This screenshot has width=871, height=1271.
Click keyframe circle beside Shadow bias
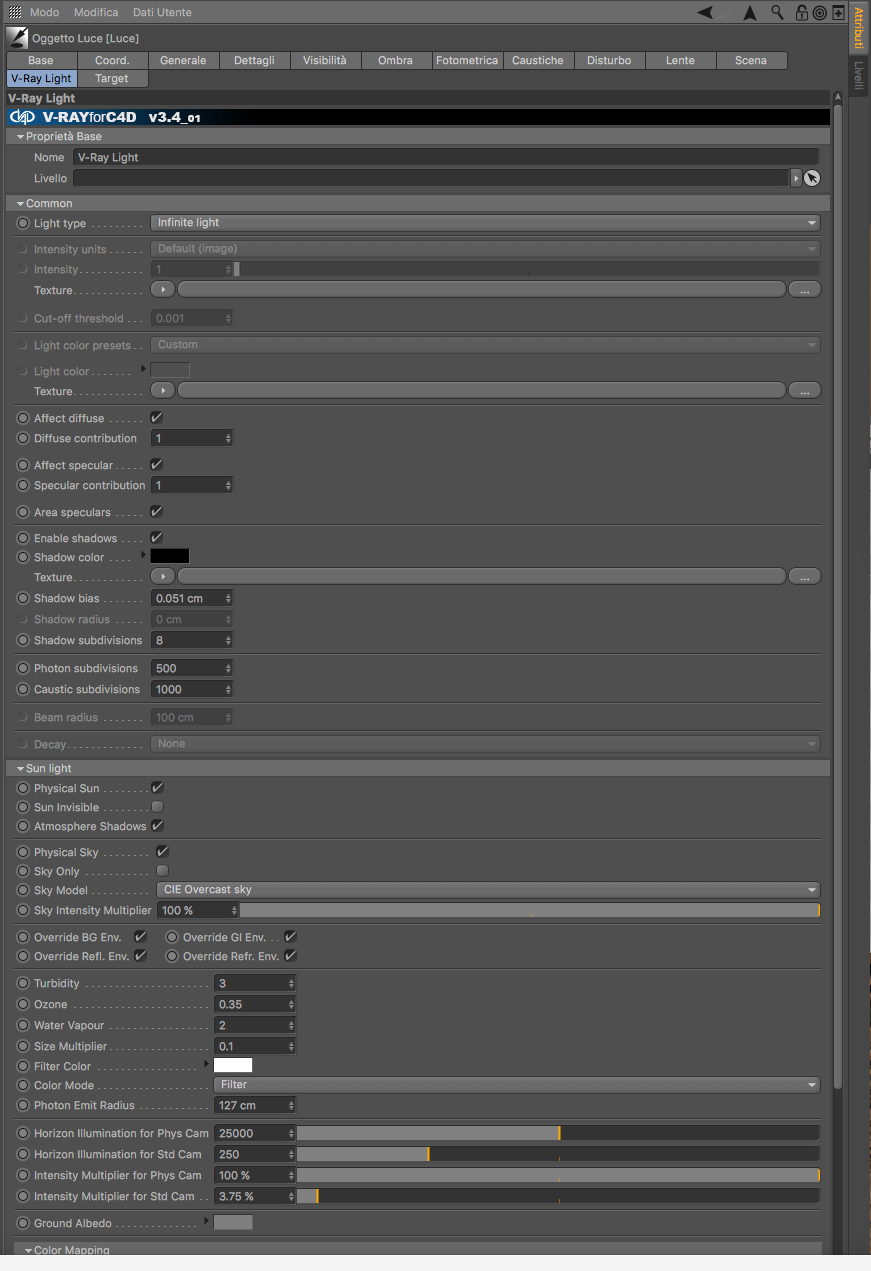pyautogui.click(x=24, y=598)
